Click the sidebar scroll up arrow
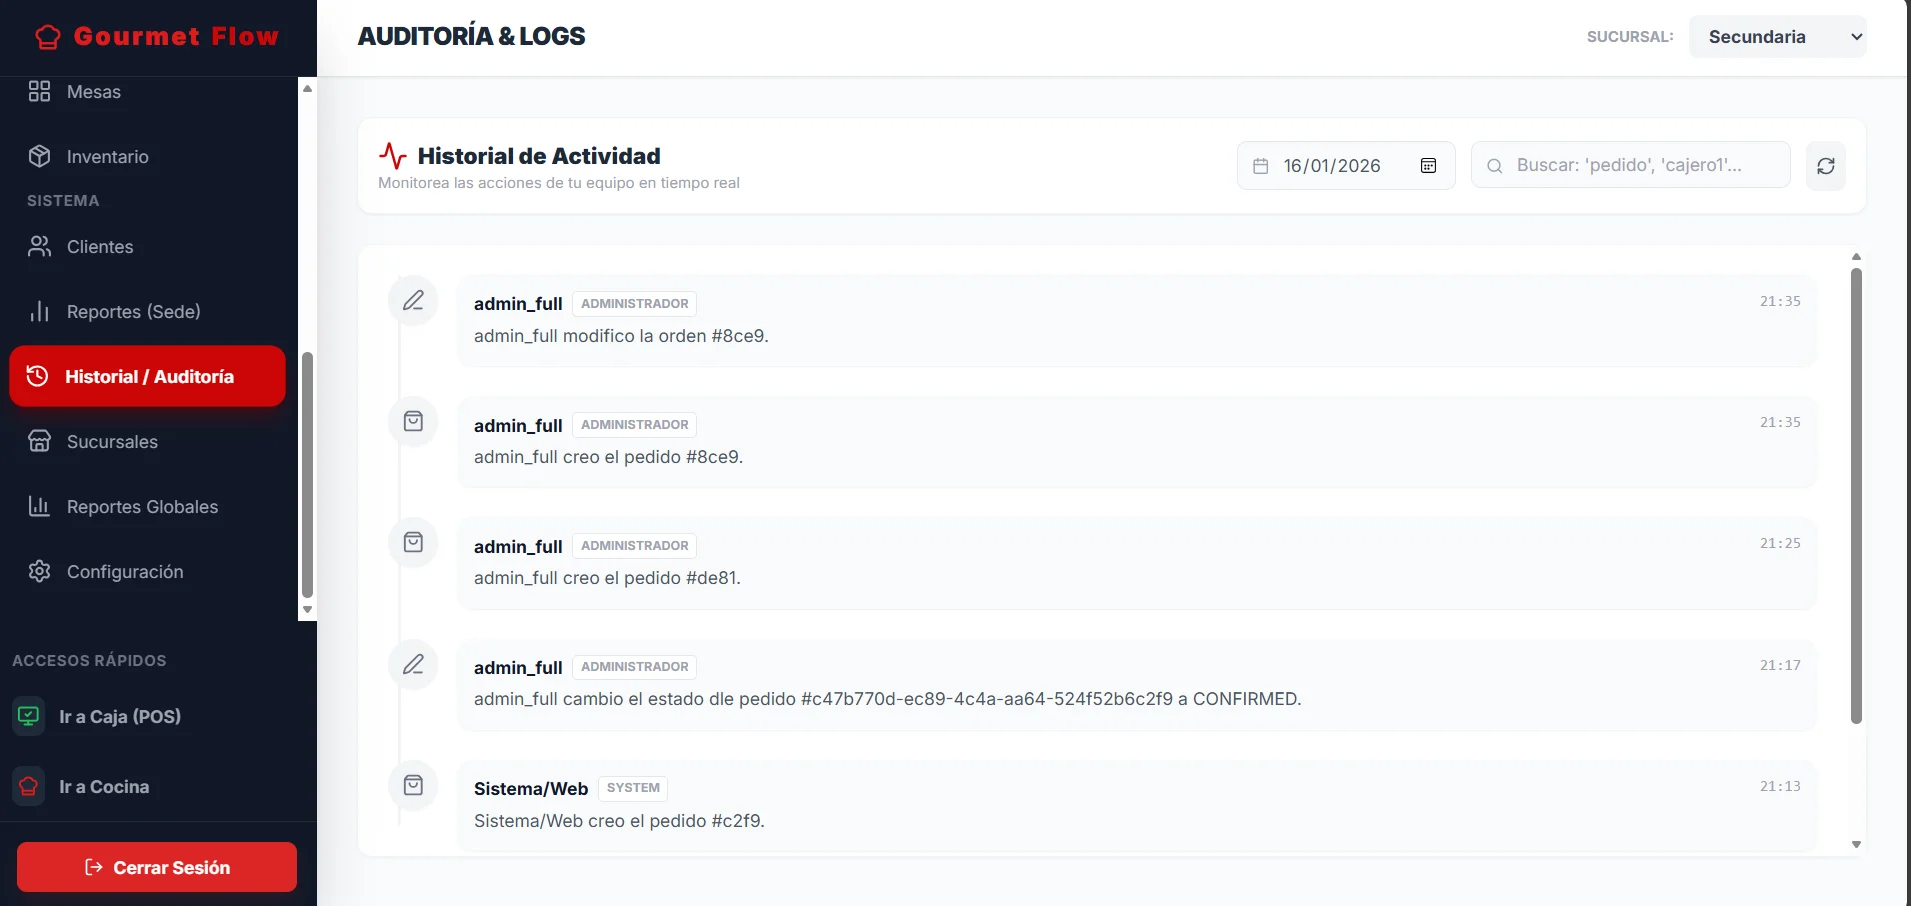 (x=308, y=88)
